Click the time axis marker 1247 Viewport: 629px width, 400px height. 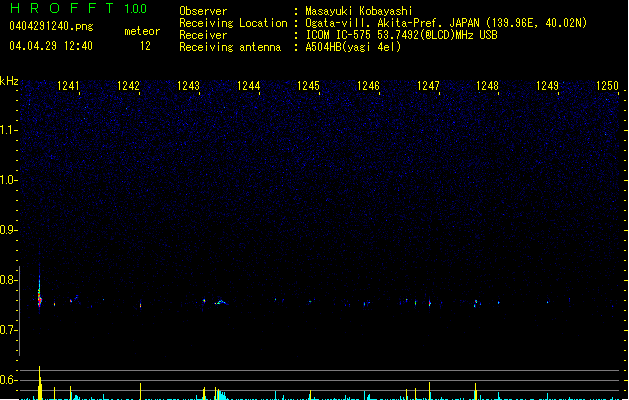[428, 86]
